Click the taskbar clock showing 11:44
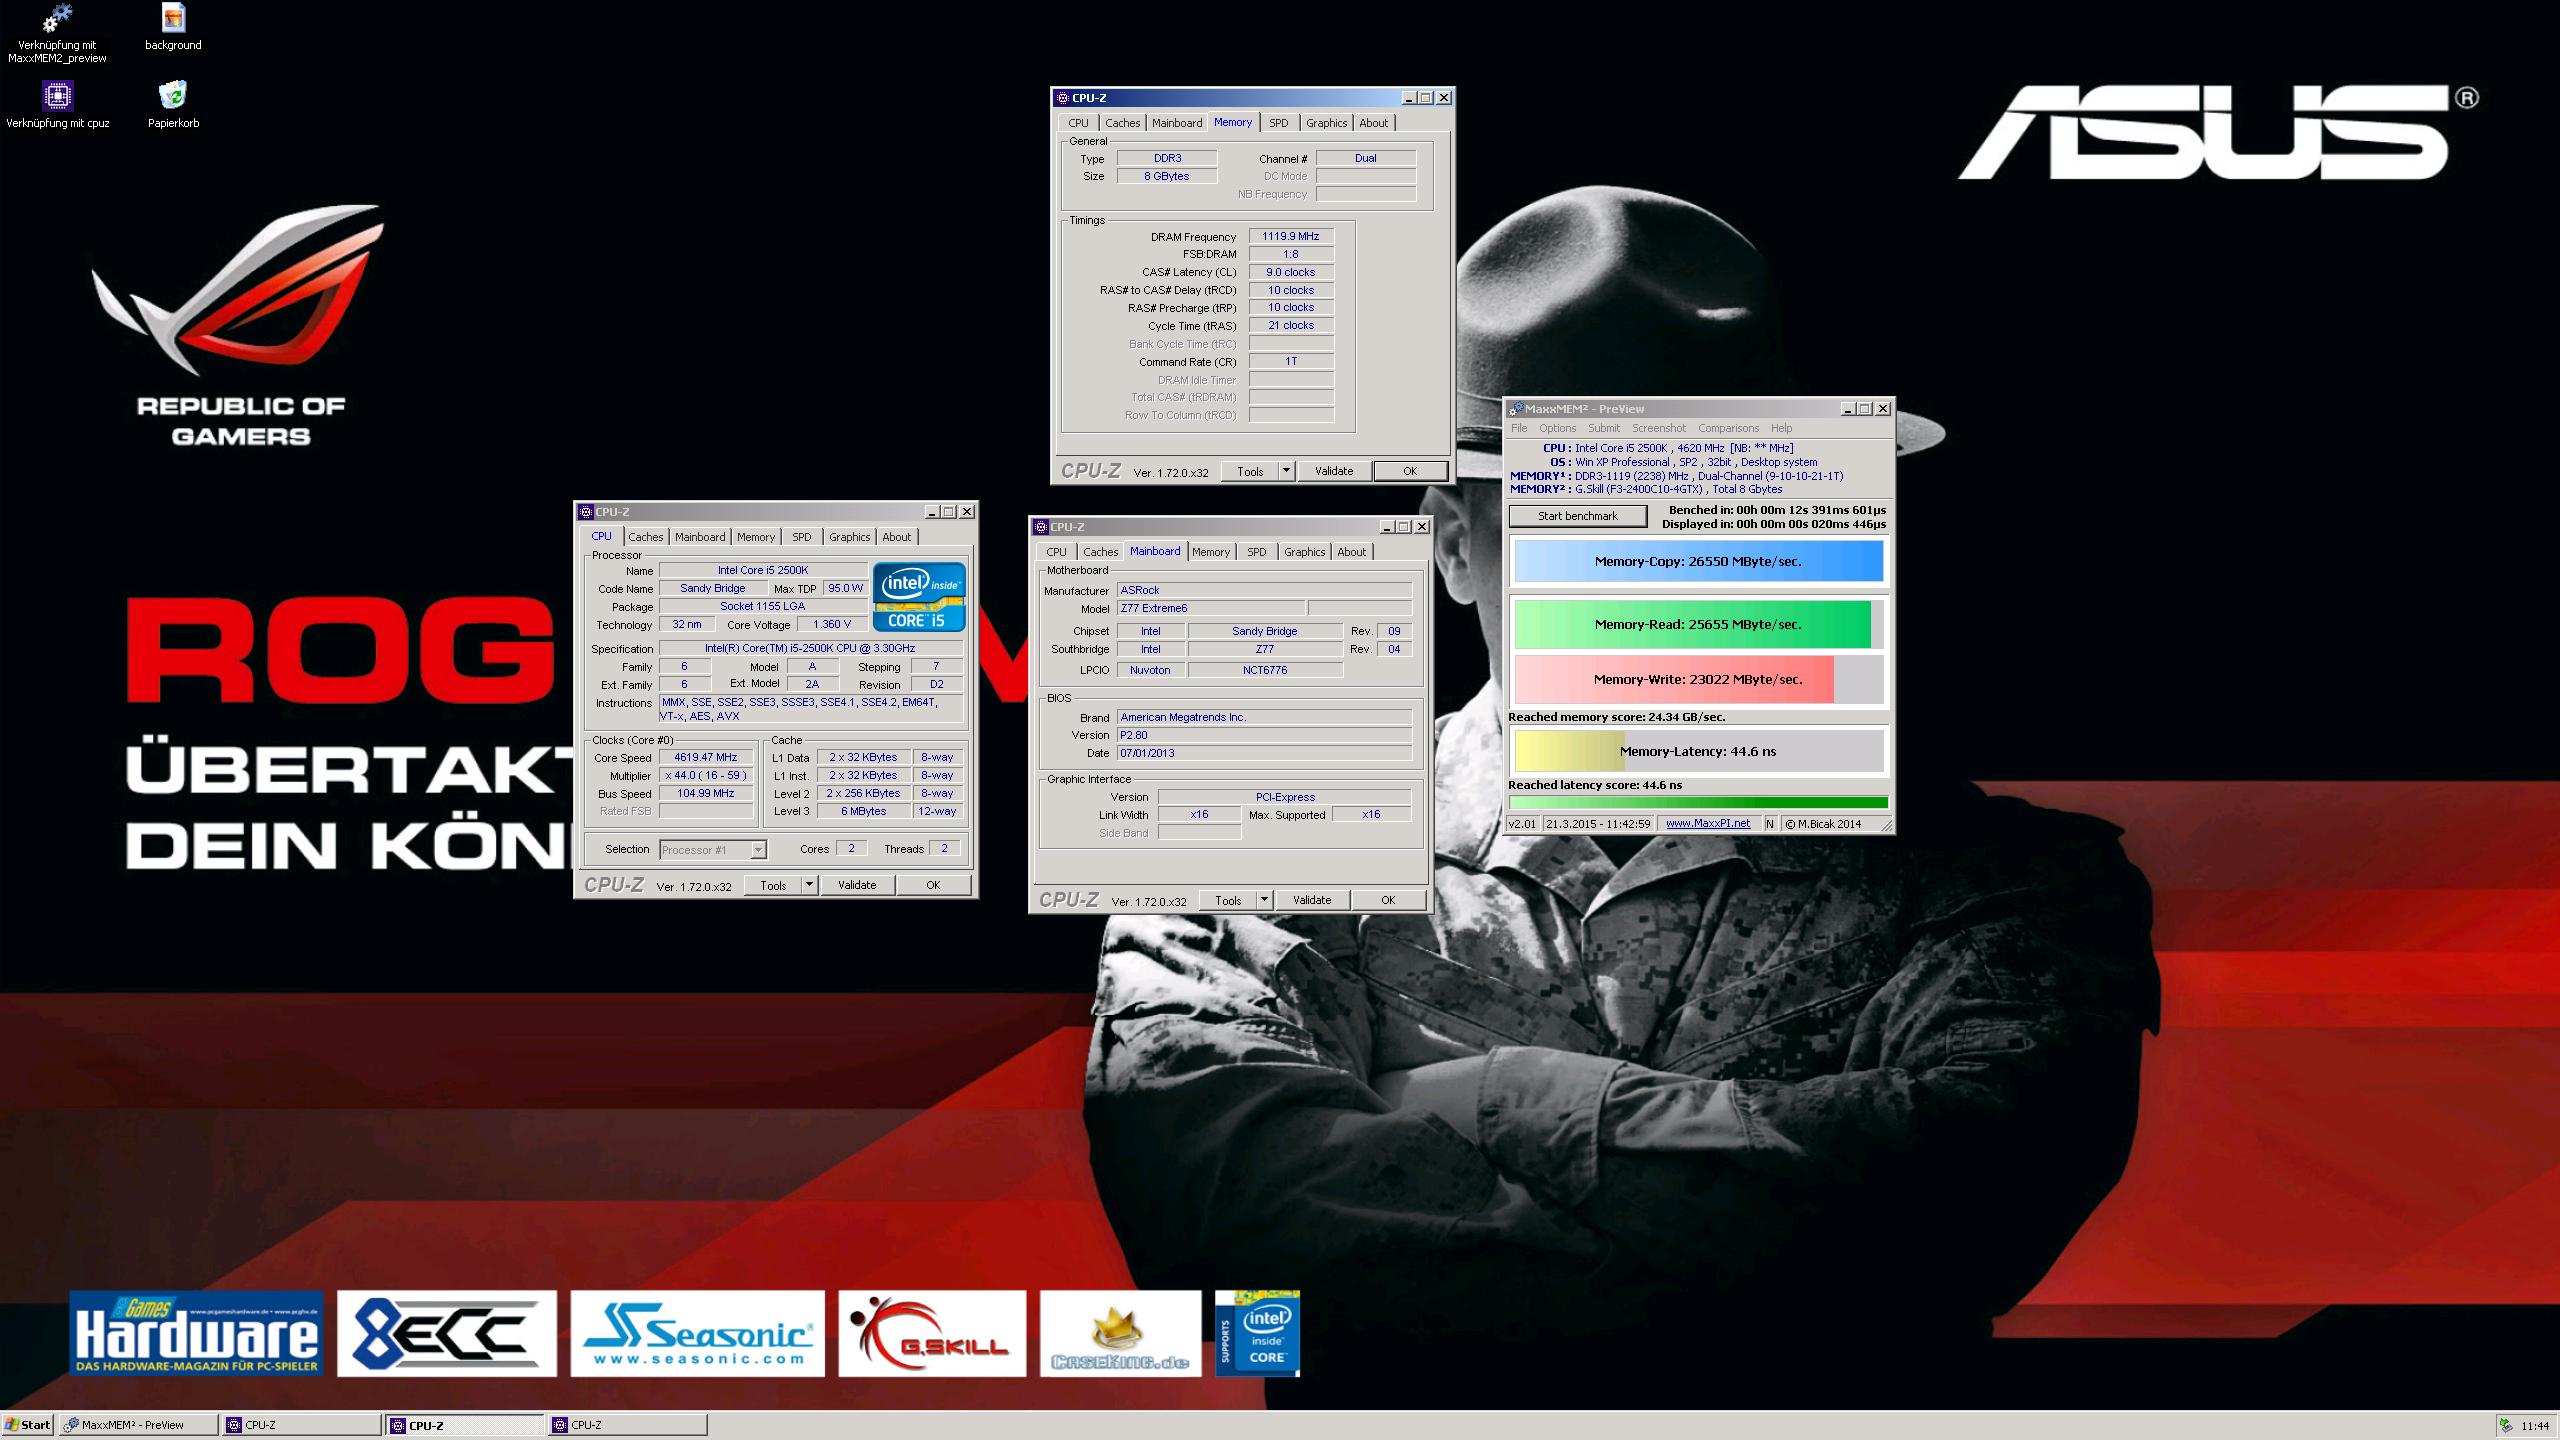This screenshot has height=1440, width=2560. click(x=2535, y=1426)
